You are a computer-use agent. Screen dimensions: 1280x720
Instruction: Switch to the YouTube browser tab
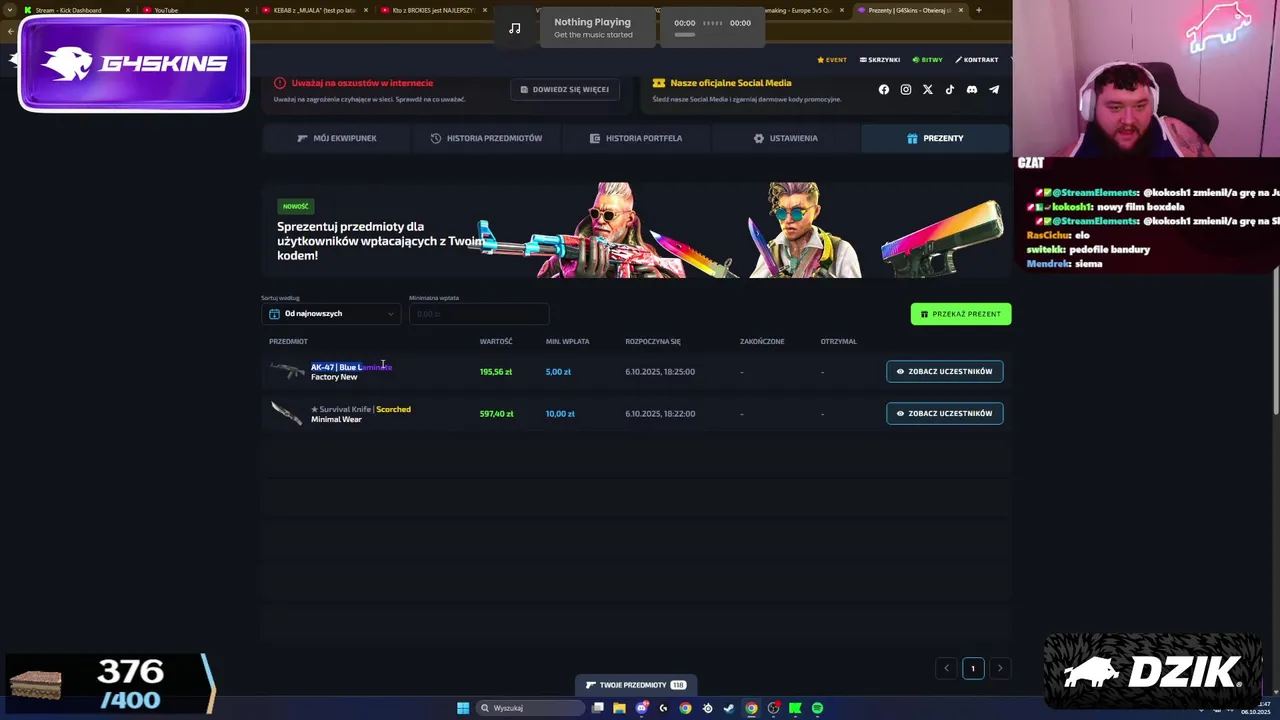[x=195, y=10]
